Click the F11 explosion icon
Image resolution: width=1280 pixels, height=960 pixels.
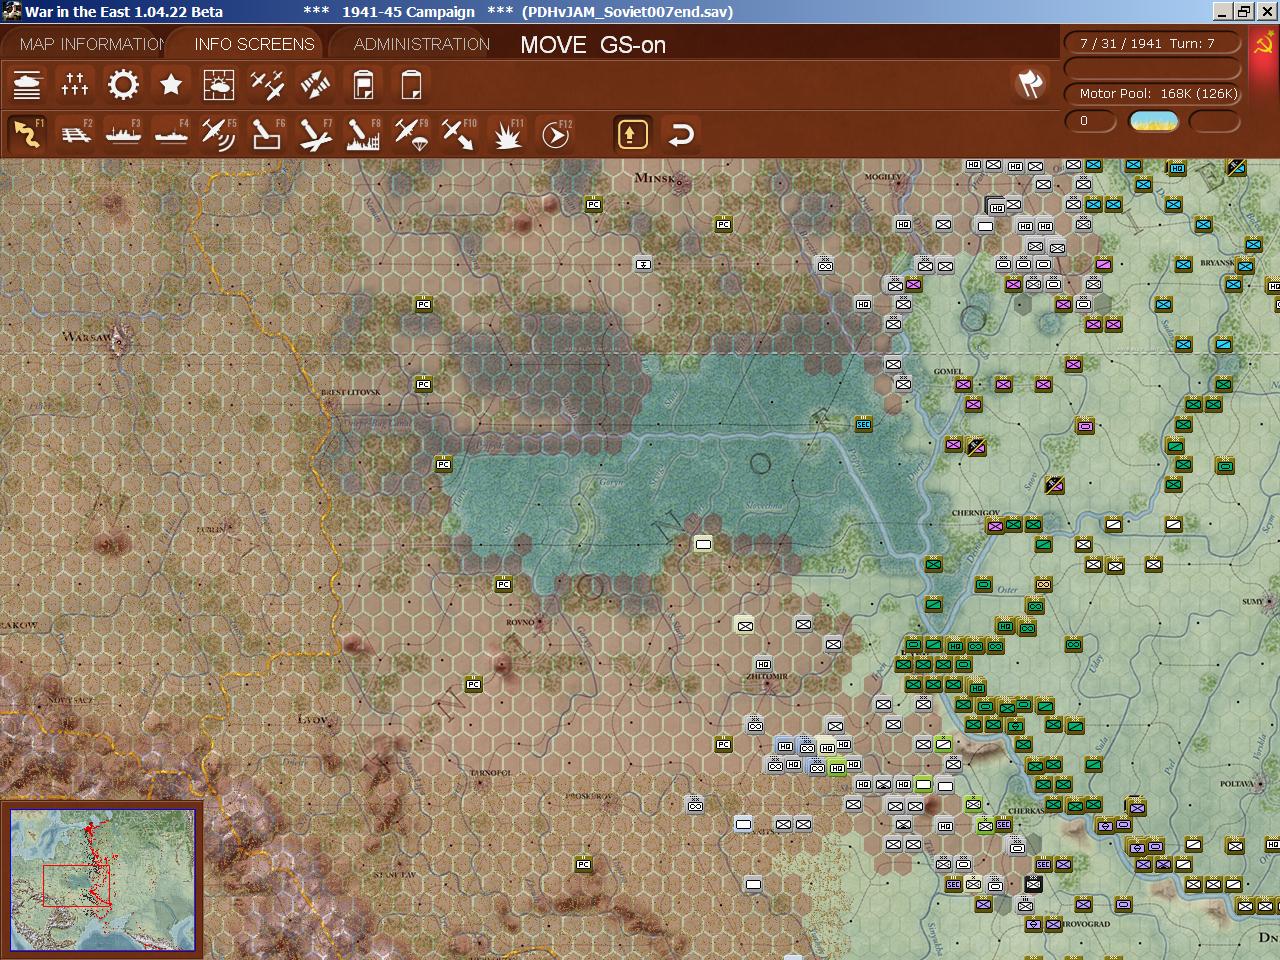pos(507,134)
